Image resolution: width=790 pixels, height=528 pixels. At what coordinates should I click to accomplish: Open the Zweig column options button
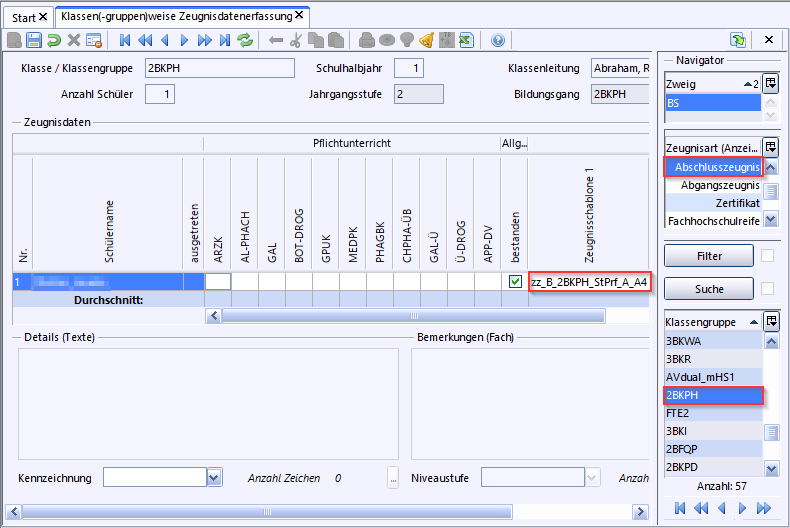[x=771, y=85]
